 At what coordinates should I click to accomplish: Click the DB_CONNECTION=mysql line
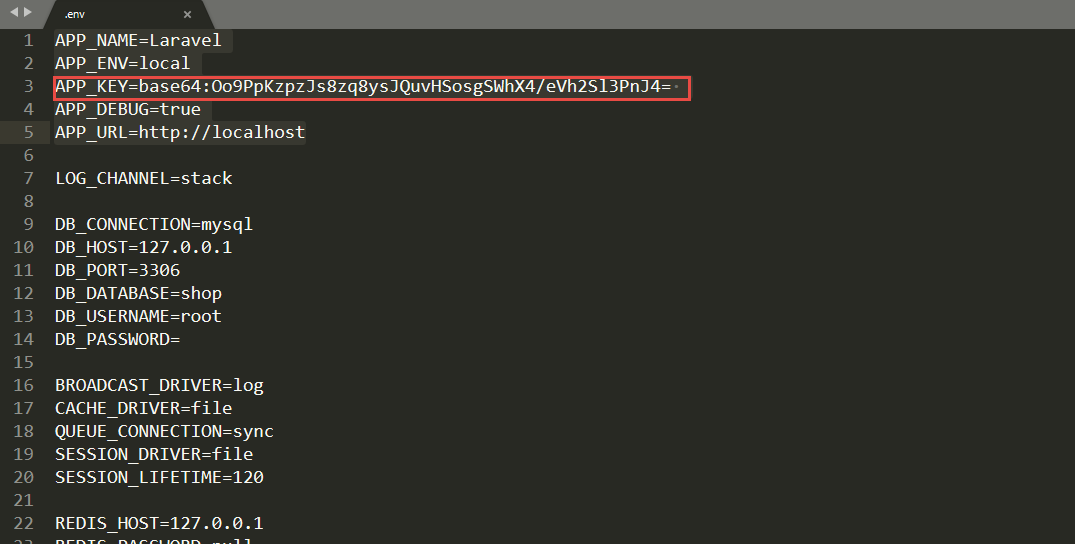click(154, 224)
